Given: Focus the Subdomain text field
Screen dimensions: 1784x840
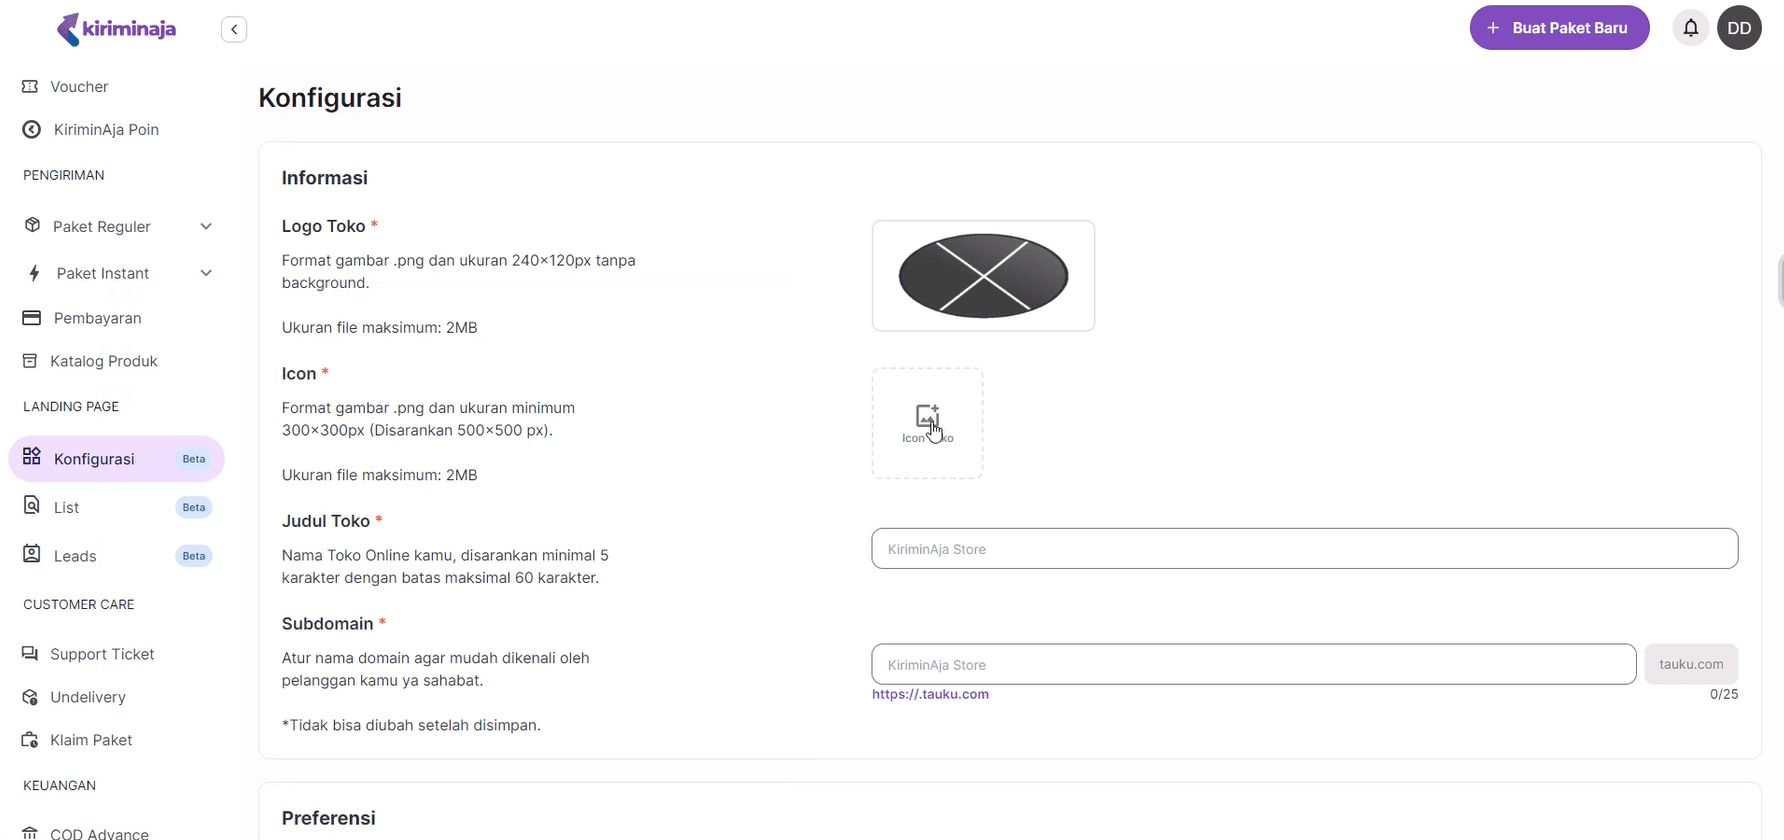Looking at the screenshot, I should [1253, 665].
